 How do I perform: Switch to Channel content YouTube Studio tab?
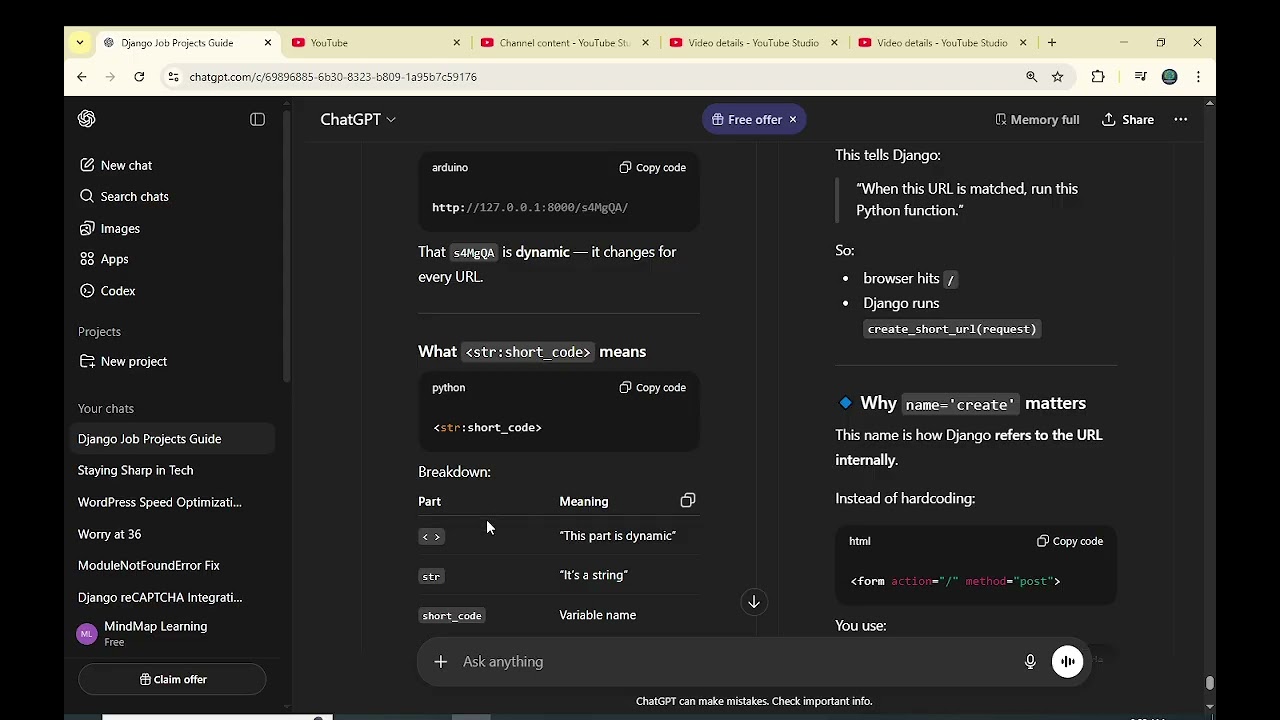(563, 43)
